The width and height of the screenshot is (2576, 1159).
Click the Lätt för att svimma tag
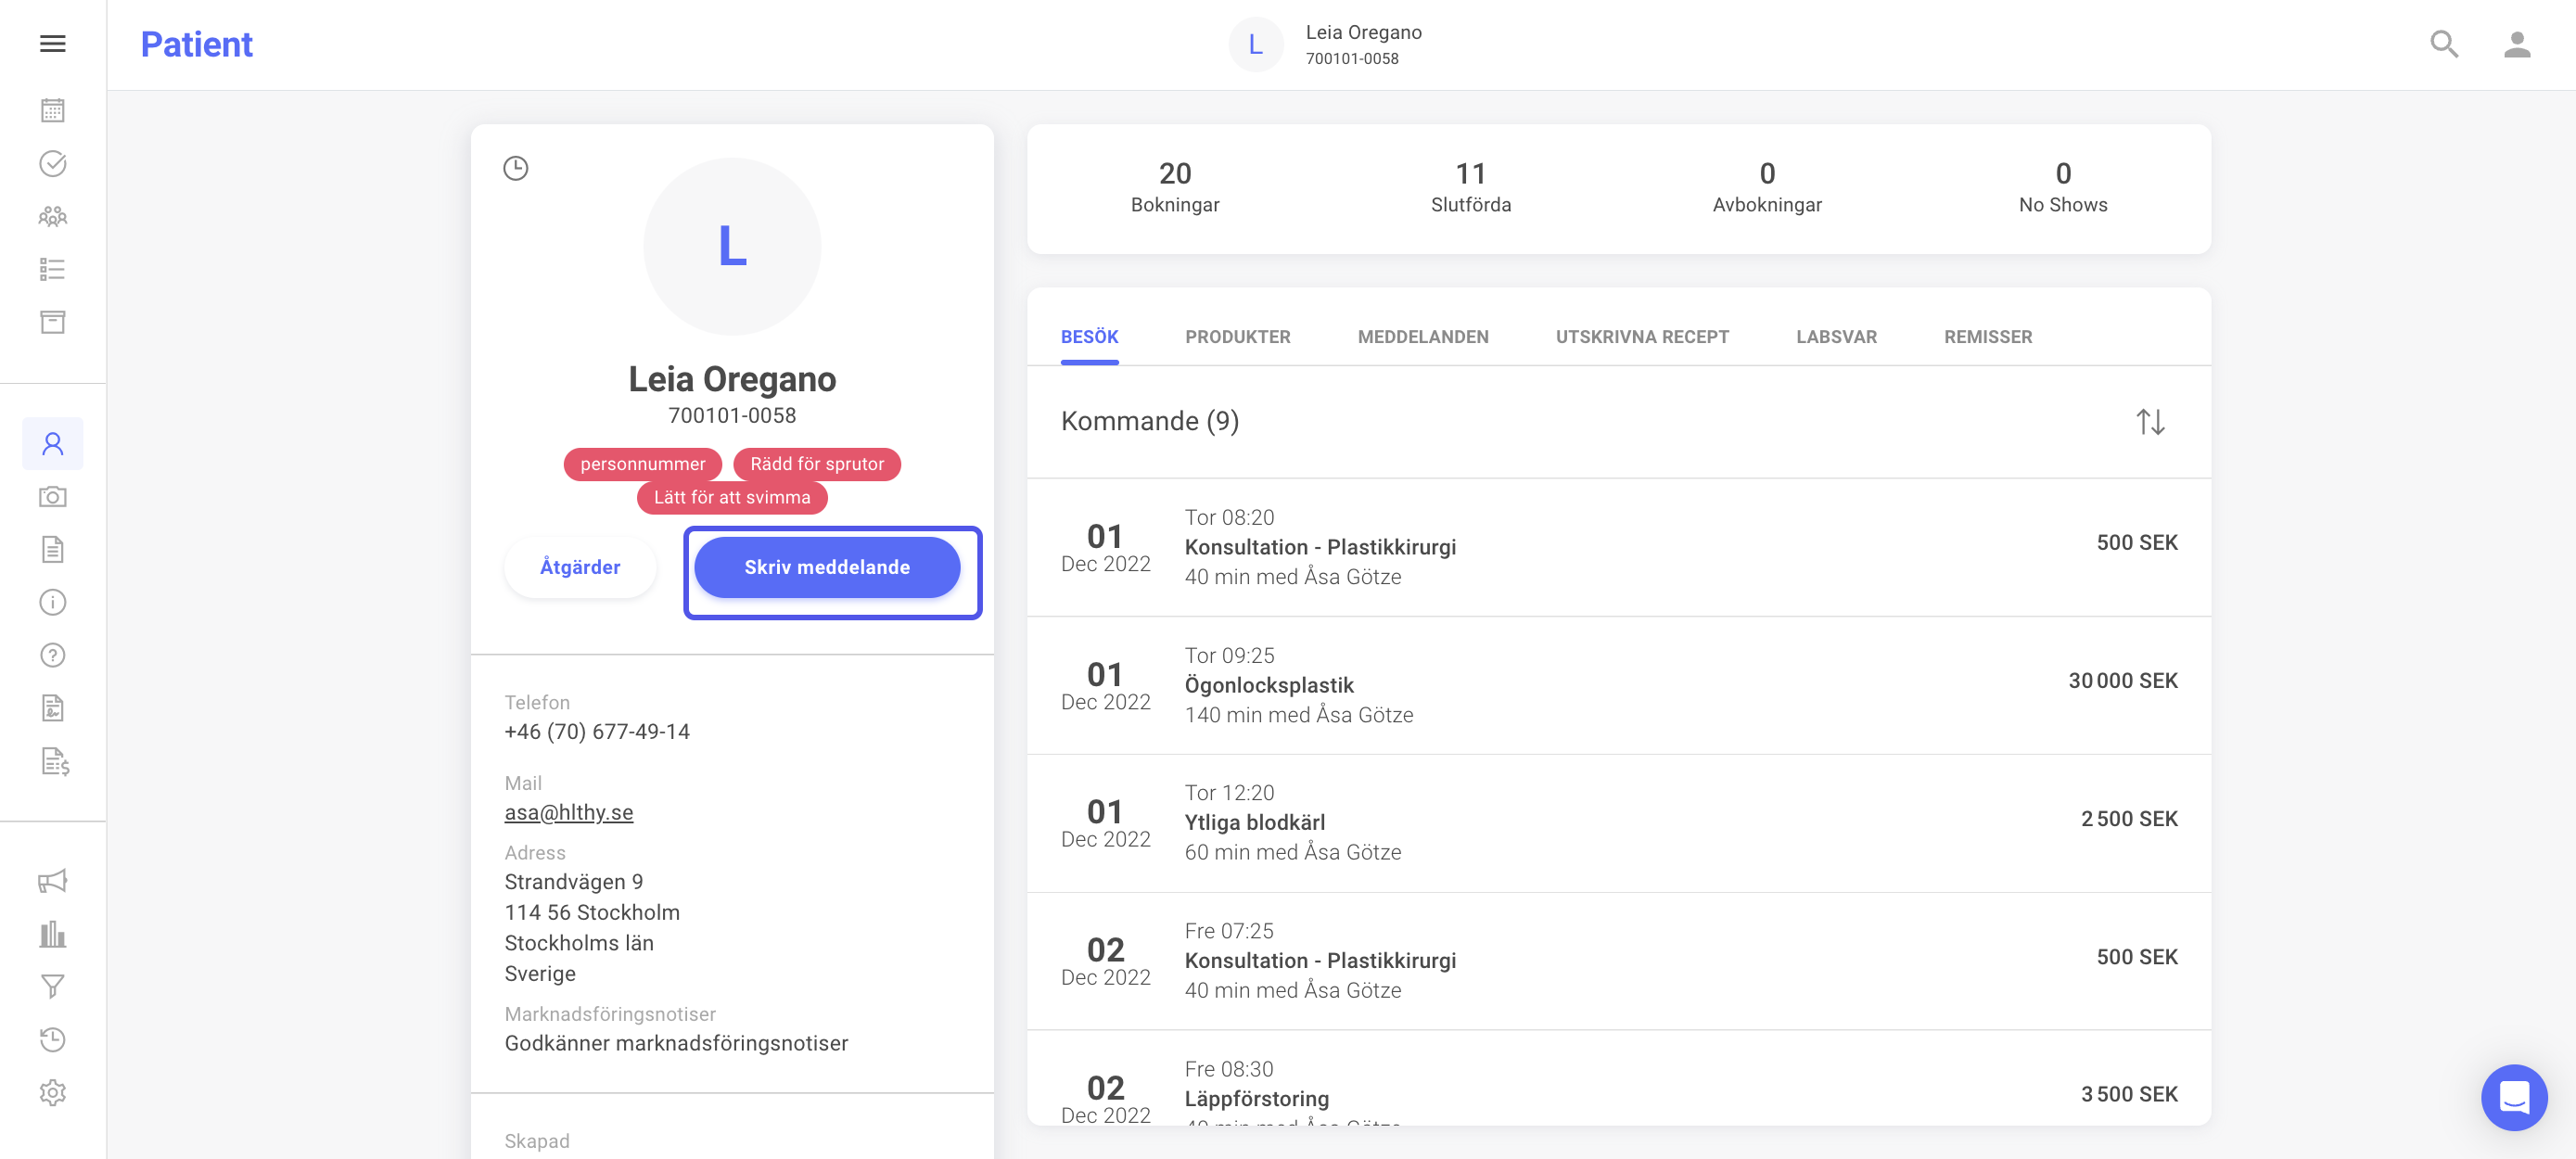point(732,497)
